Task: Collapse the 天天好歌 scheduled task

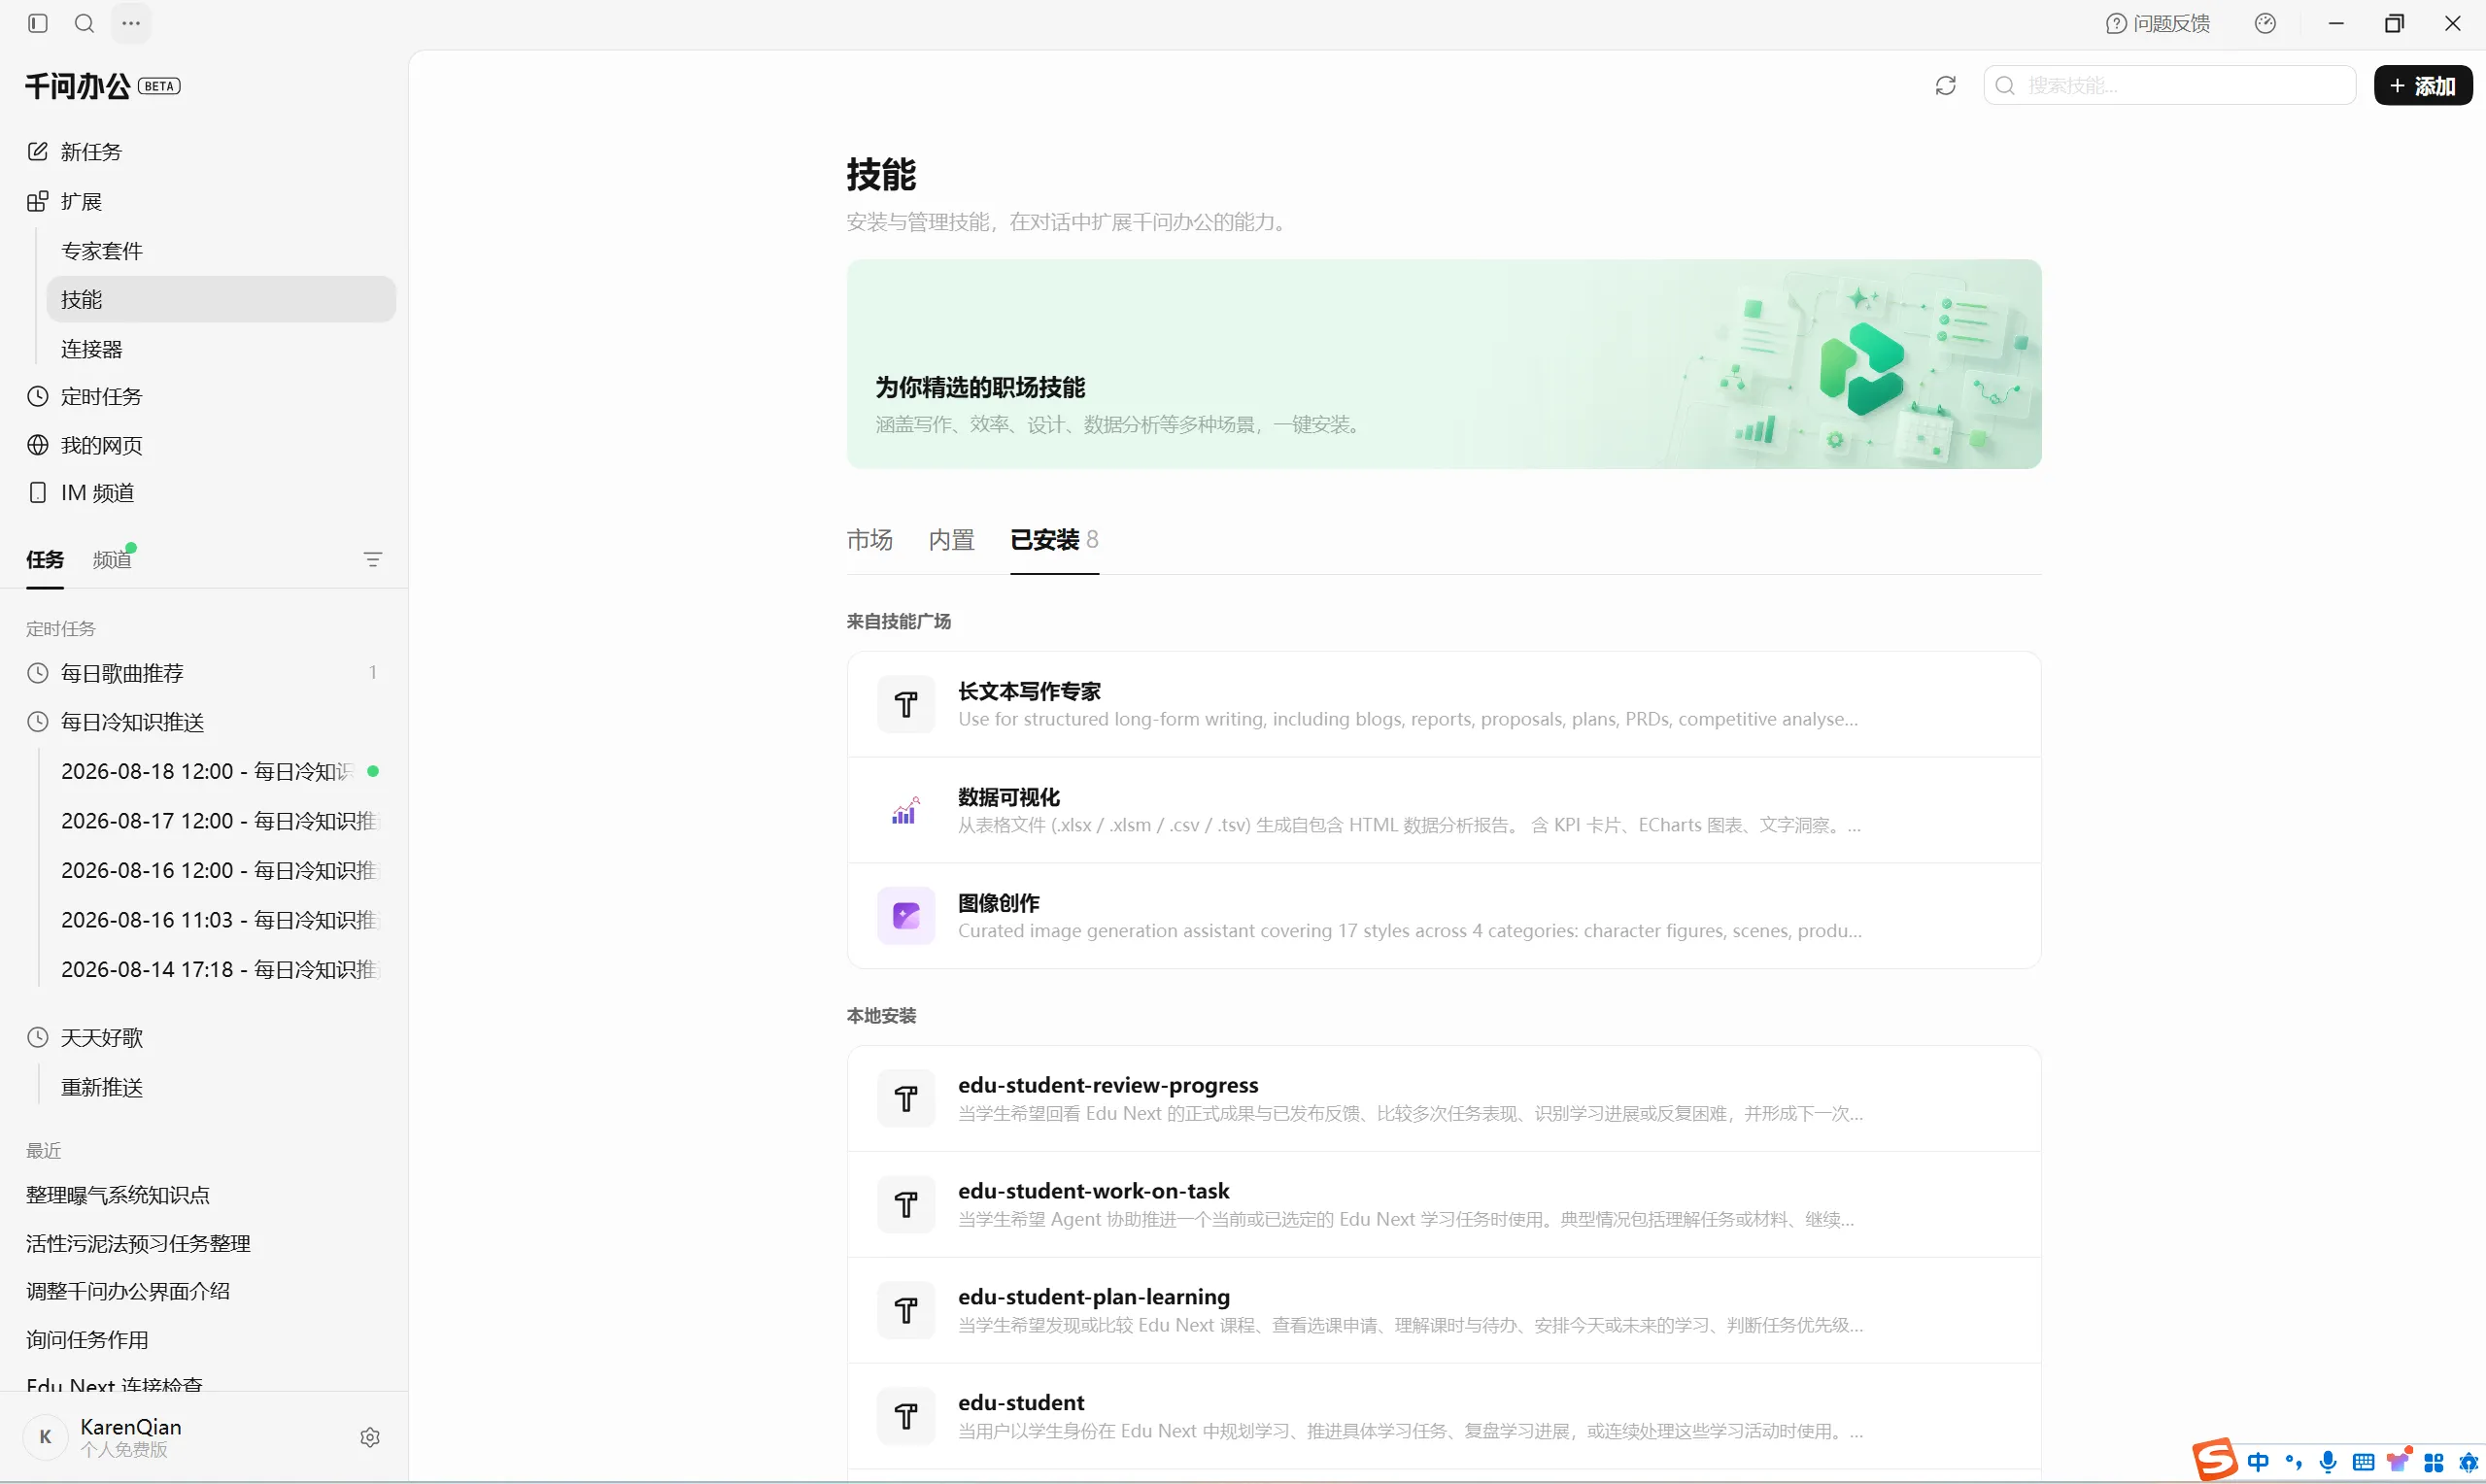Action: 203,1037
